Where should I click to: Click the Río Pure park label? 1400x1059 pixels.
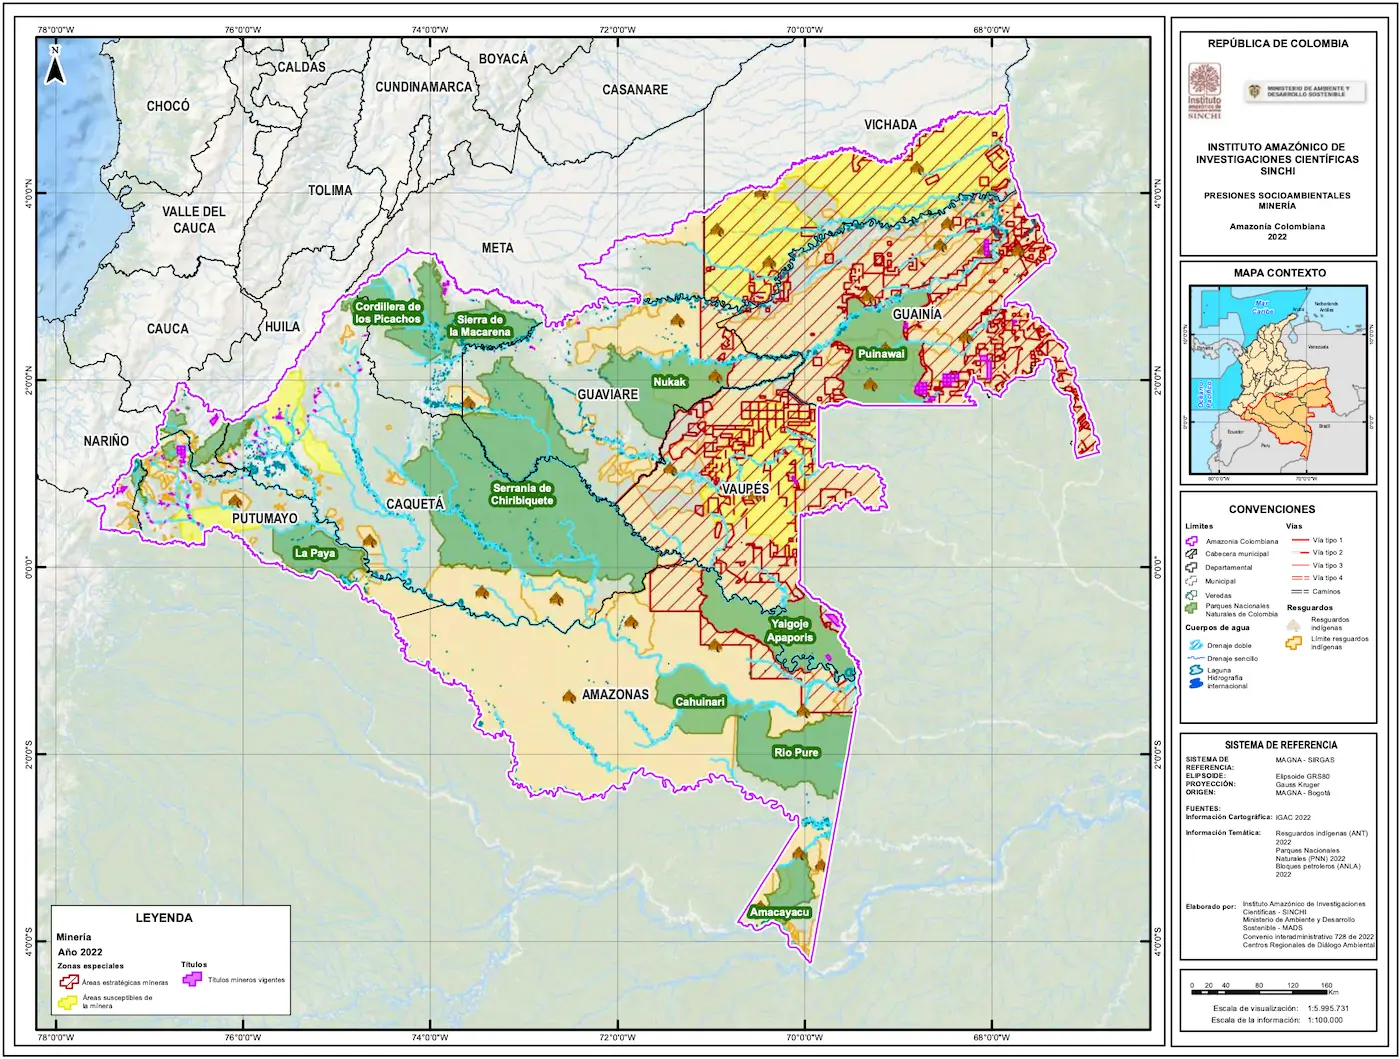(796, 752)
